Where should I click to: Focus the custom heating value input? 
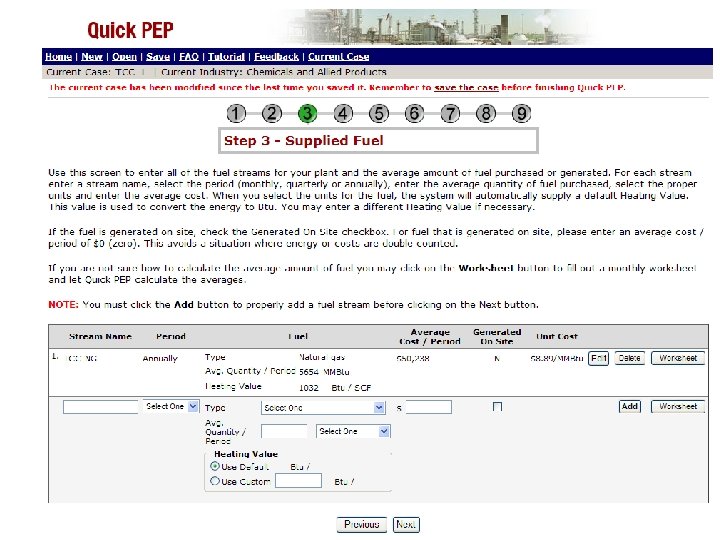coord(298,481)
